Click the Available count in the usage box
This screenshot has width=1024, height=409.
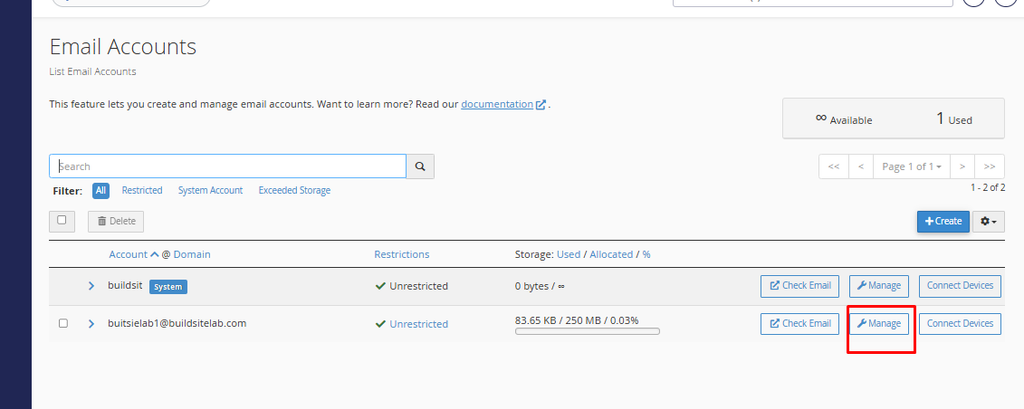[844, 119]
